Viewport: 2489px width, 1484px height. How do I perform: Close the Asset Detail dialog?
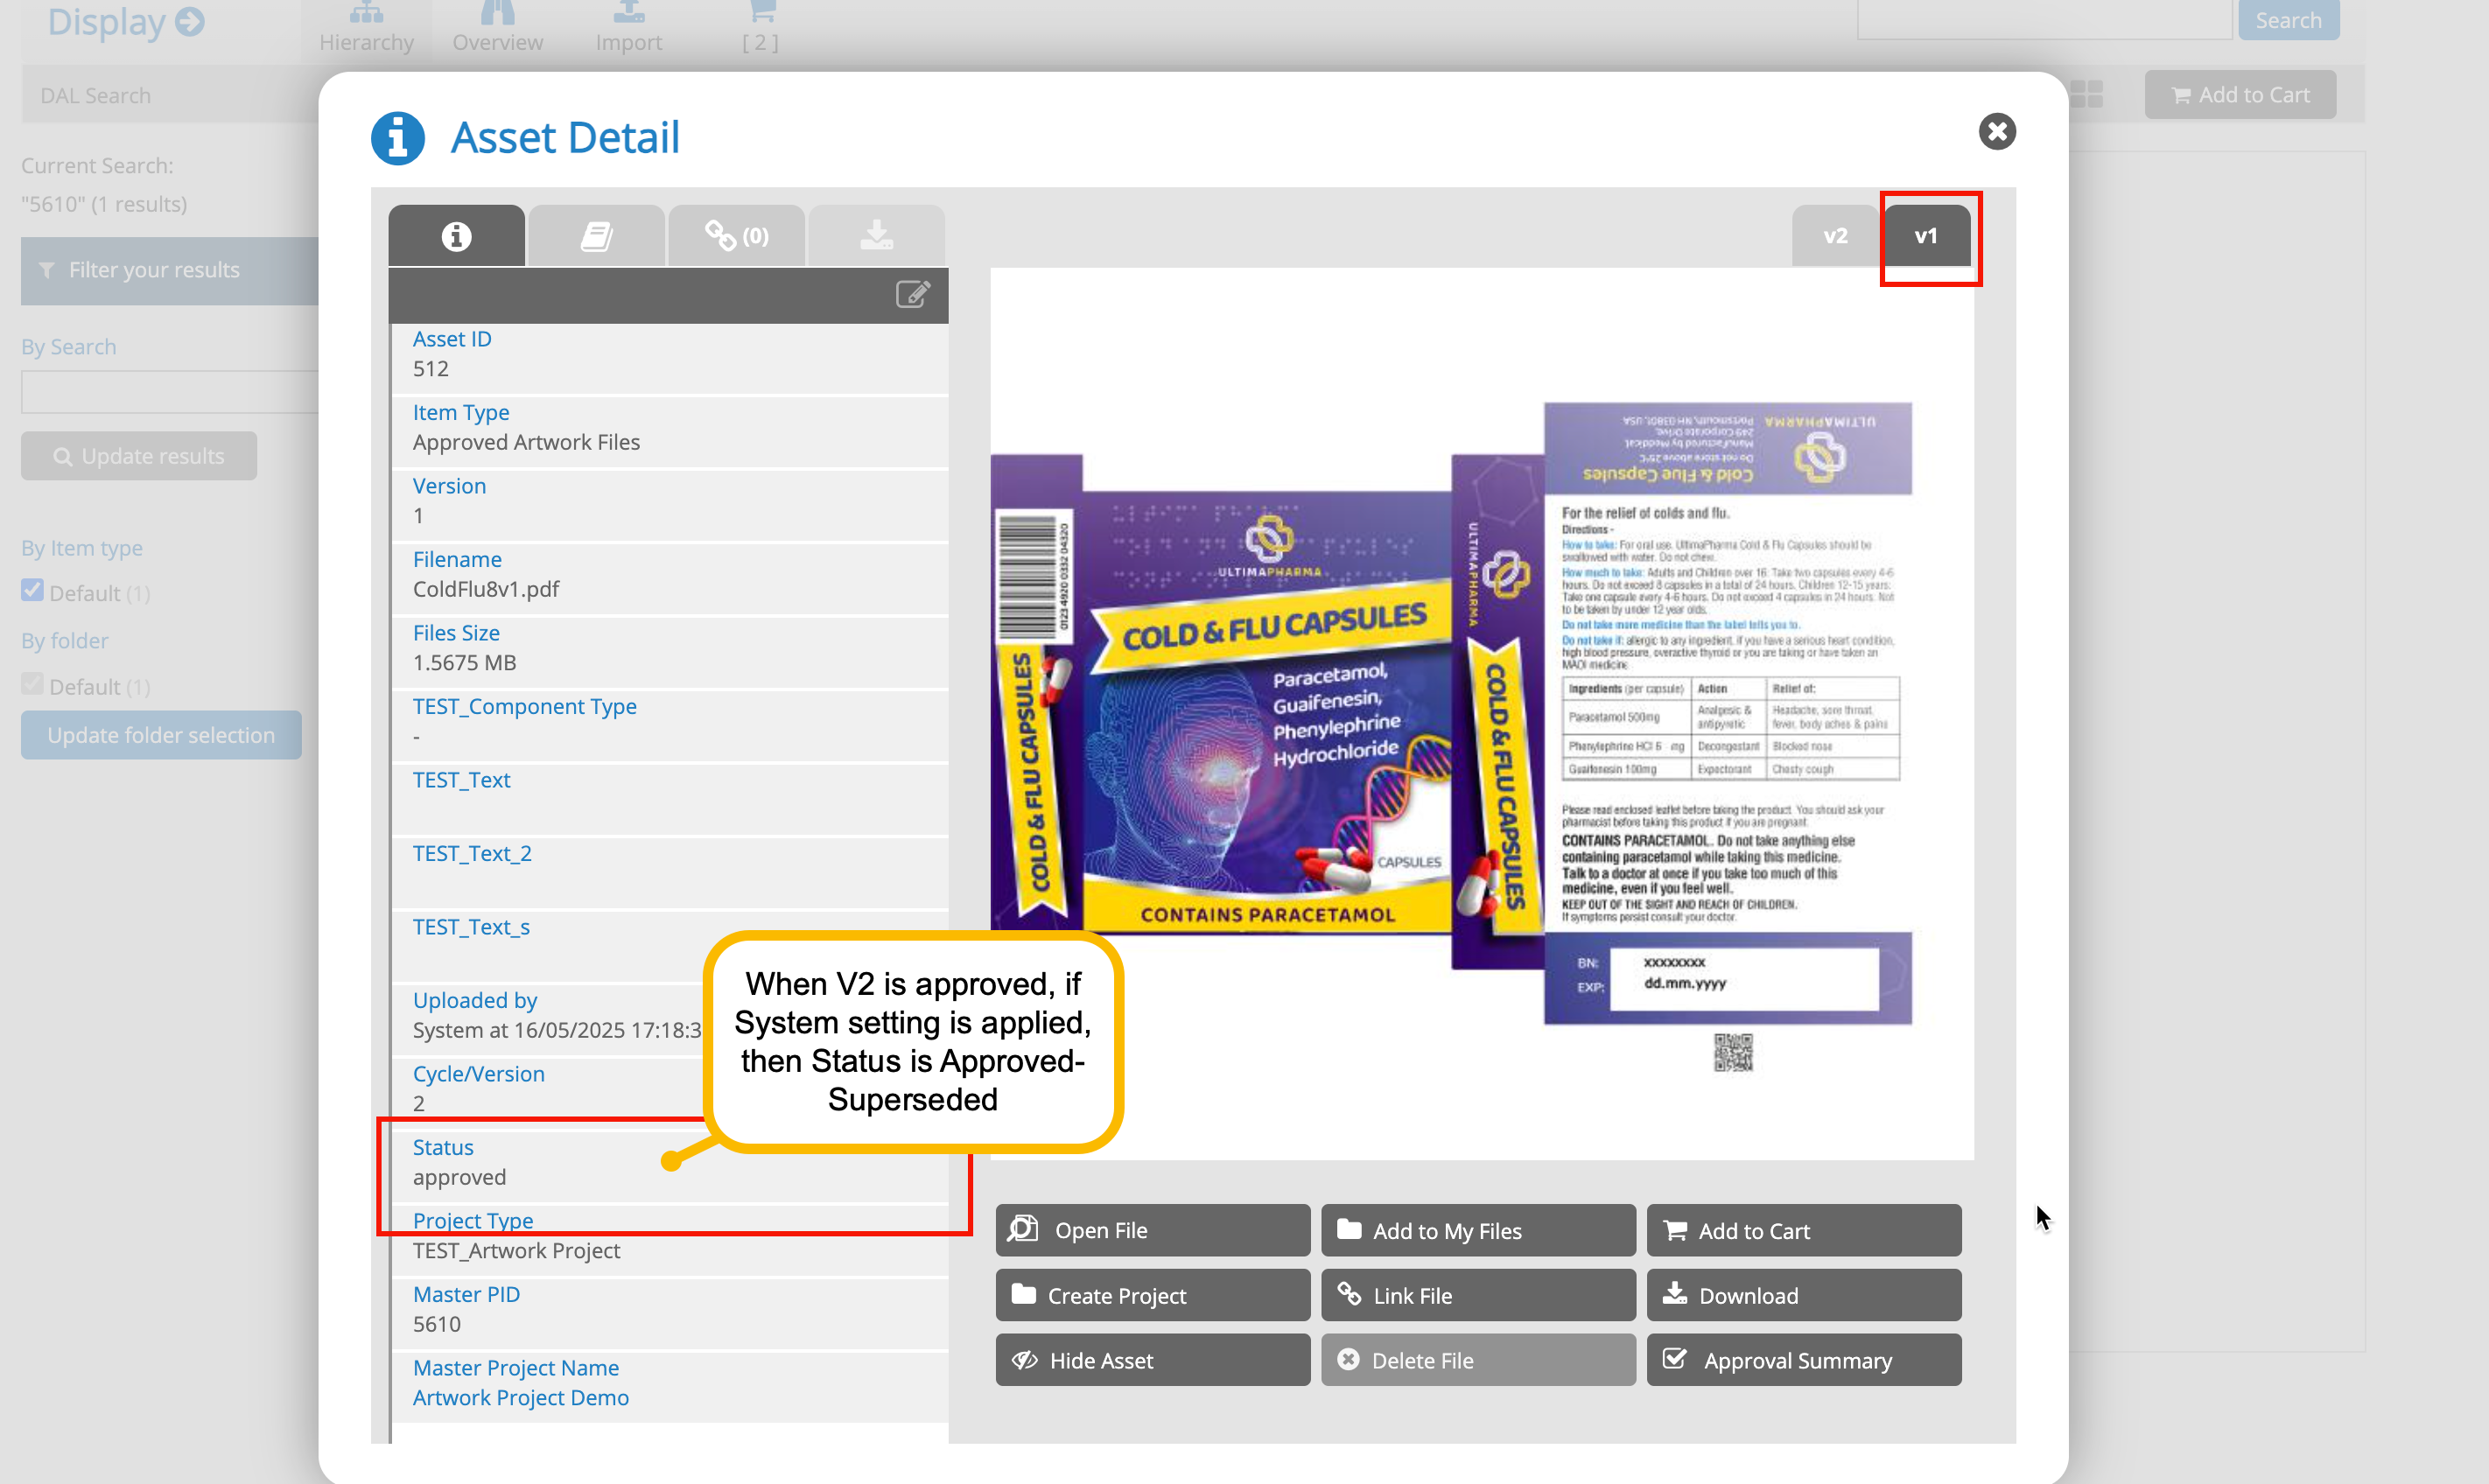(1996, 131)
